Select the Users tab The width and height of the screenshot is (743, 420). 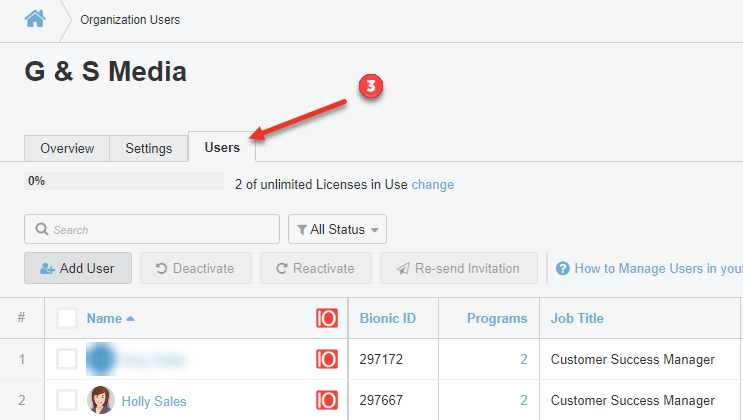tap(222, 147)
